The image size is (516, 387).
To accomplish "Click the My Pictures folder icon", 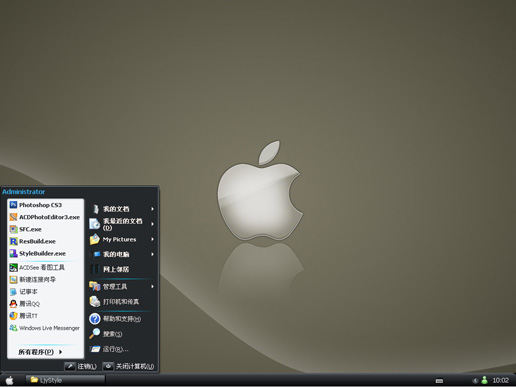I will point(95,239).
